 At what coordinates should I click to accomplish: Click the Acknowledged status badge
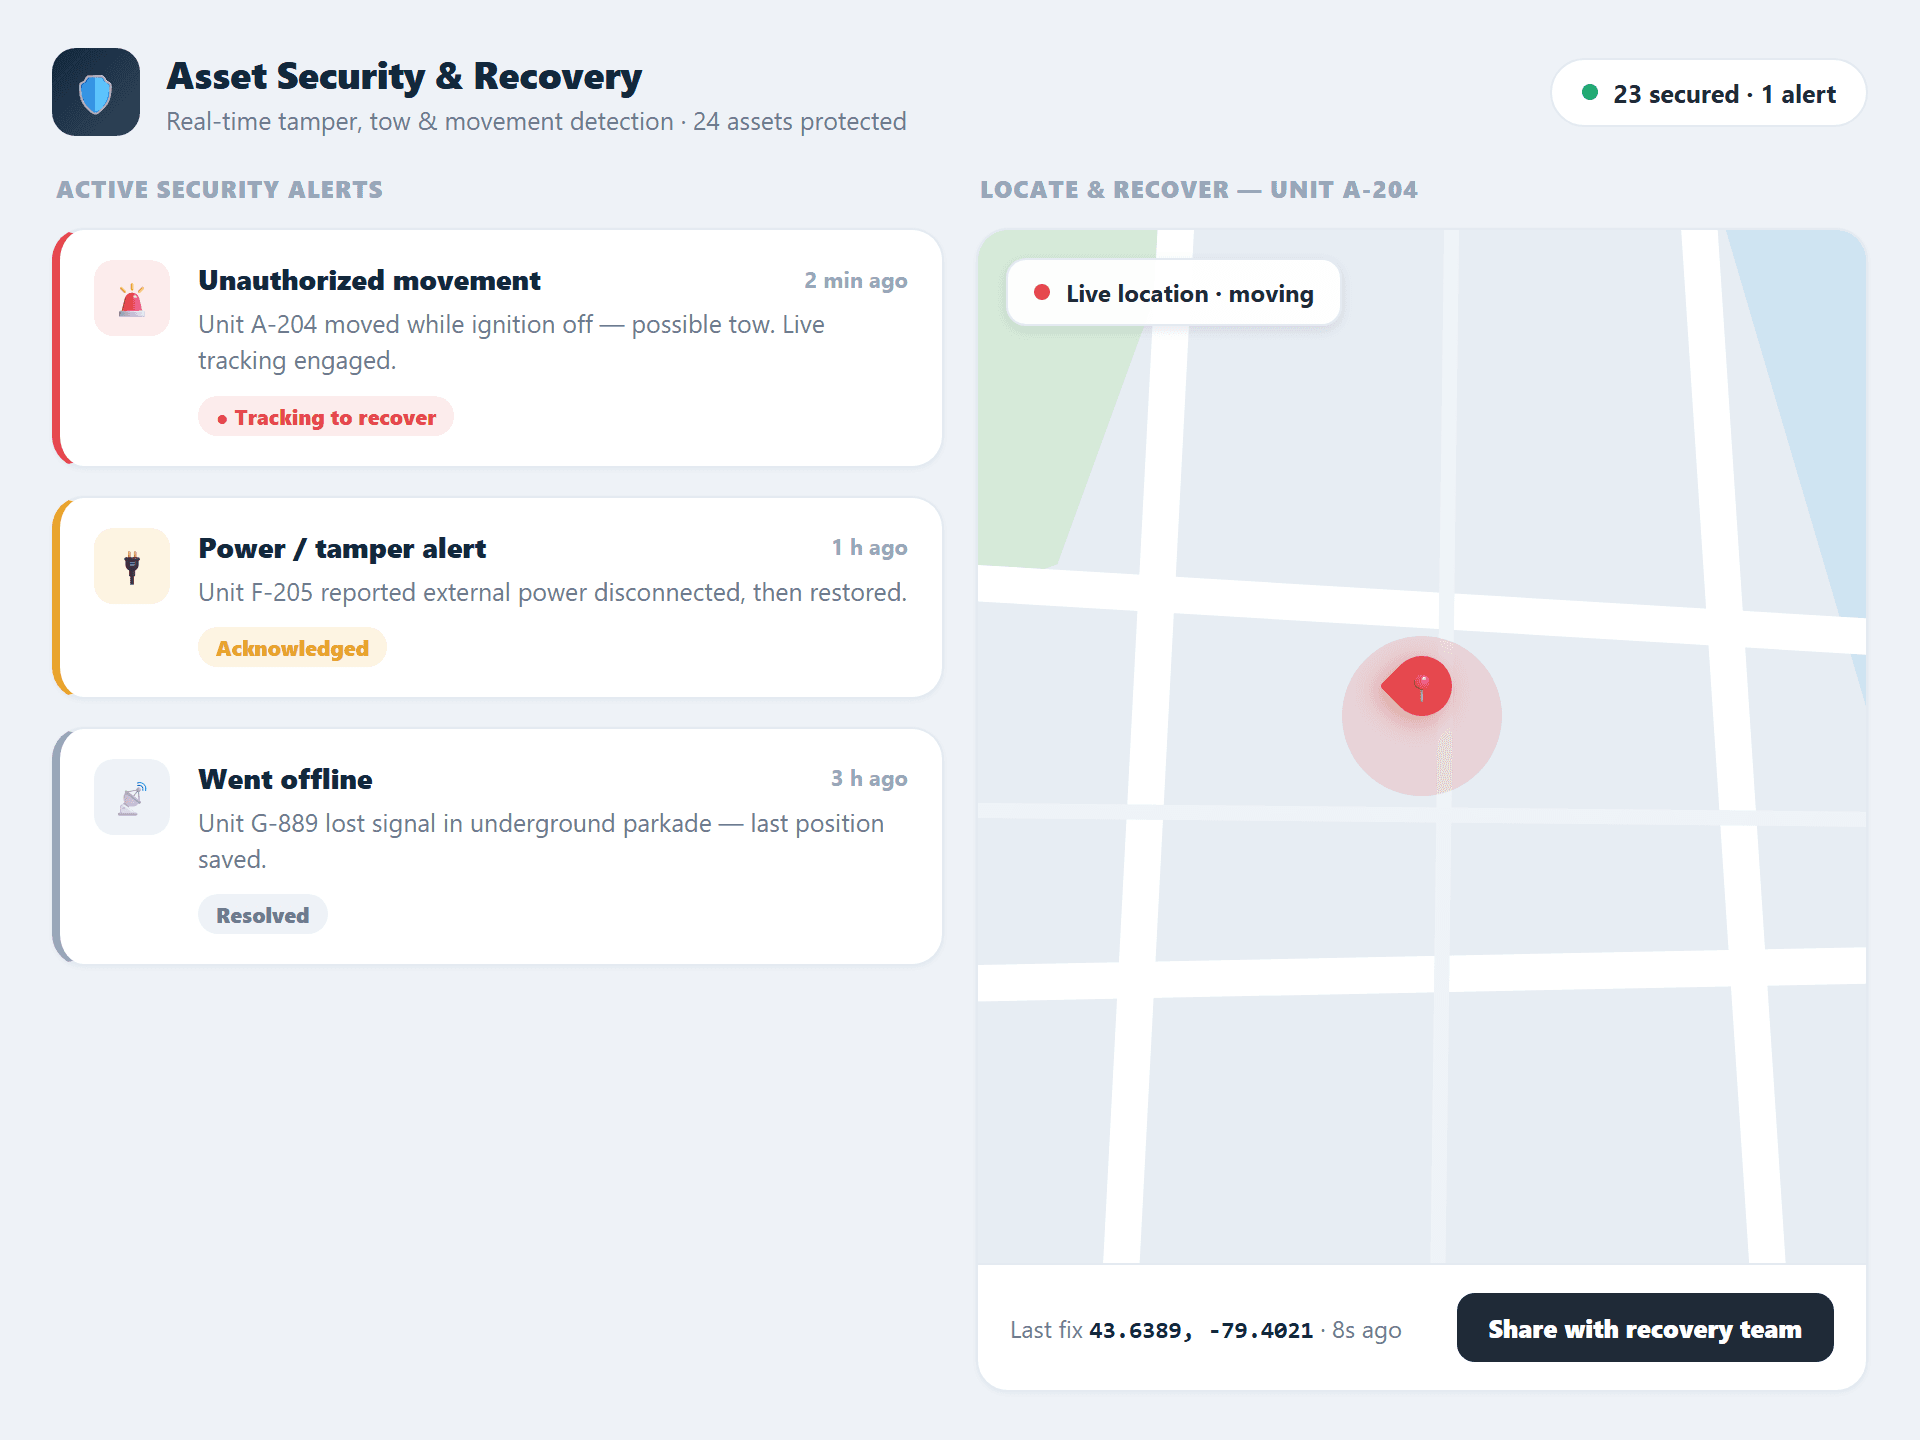(x=292, y=648)
